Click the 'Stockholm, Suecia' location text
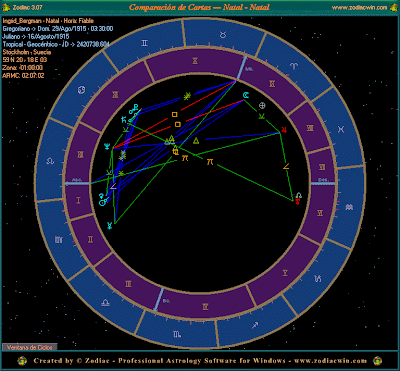The image size is (400, 371). (x=27, y=52)
